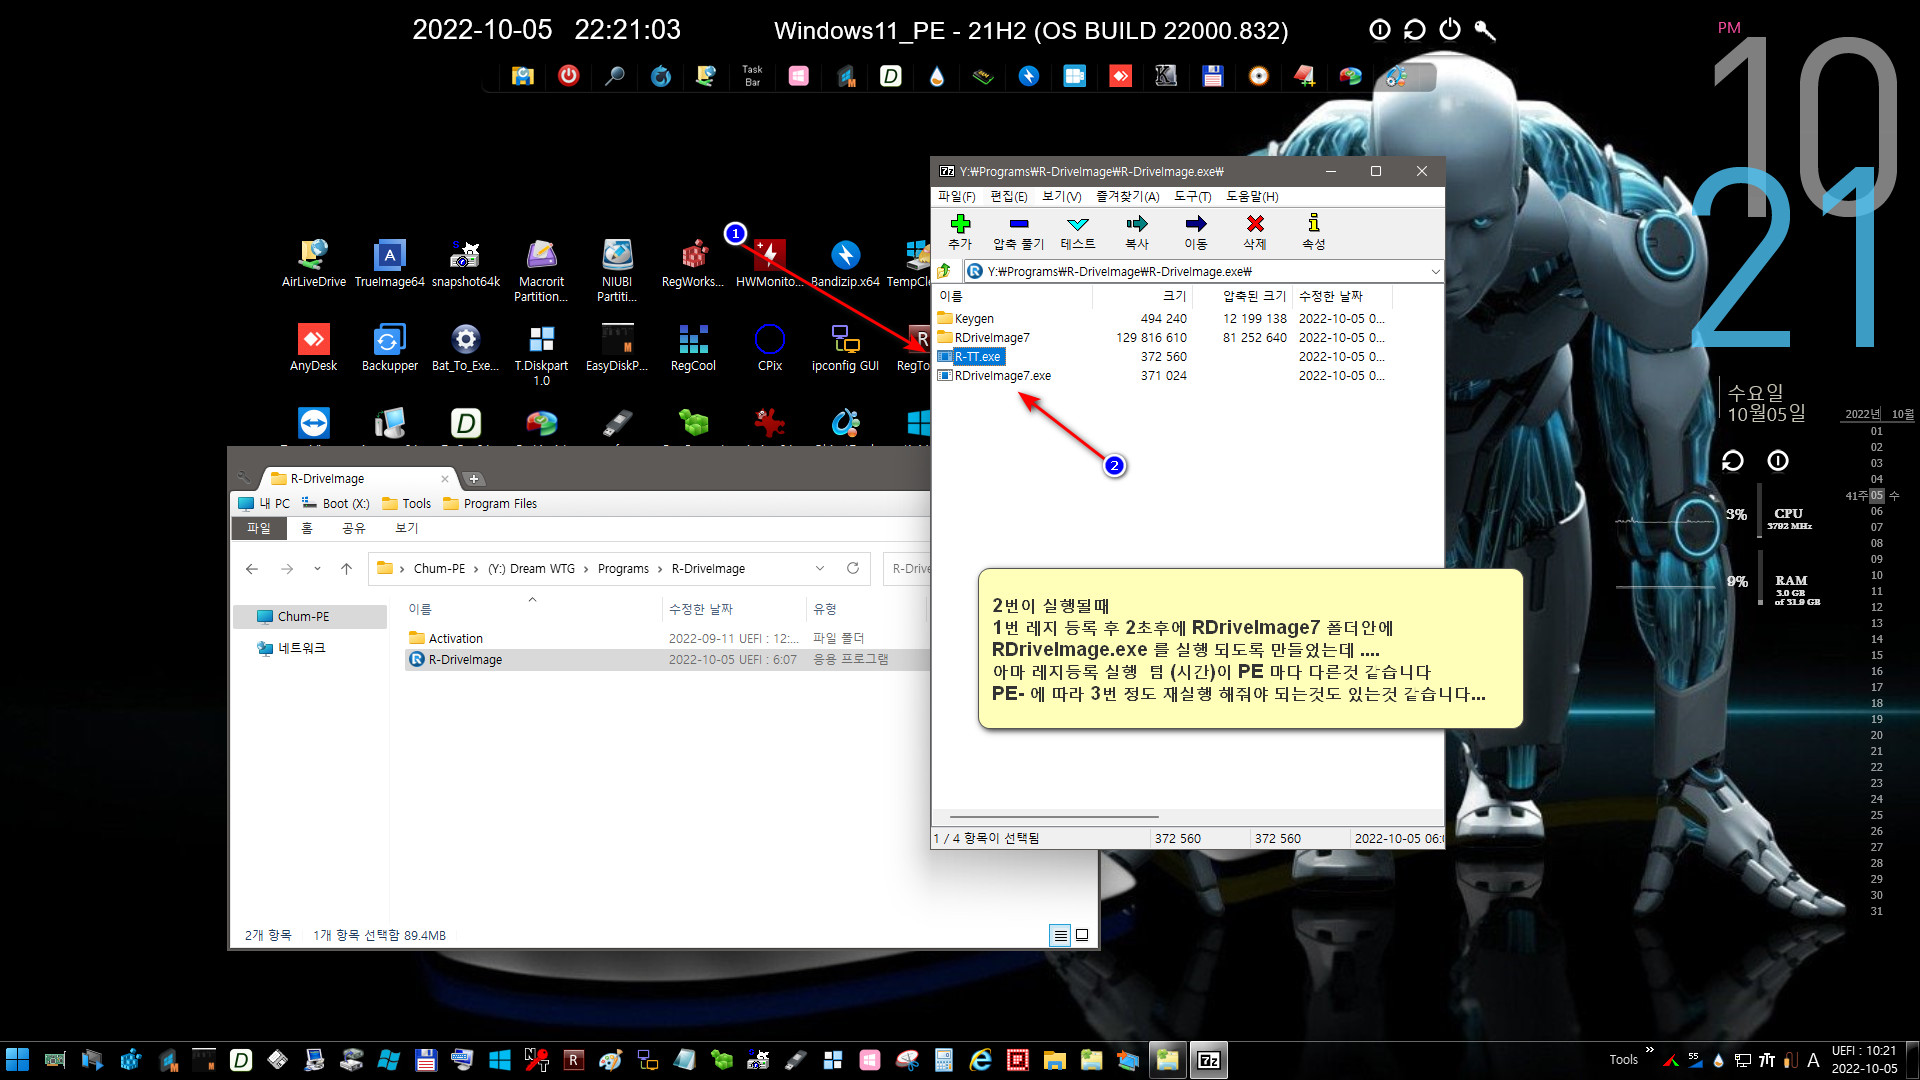This screenshot has height=1080, width=1920.
Task: Add new tab with plus button in Explorer
Action: pos(474,478)
